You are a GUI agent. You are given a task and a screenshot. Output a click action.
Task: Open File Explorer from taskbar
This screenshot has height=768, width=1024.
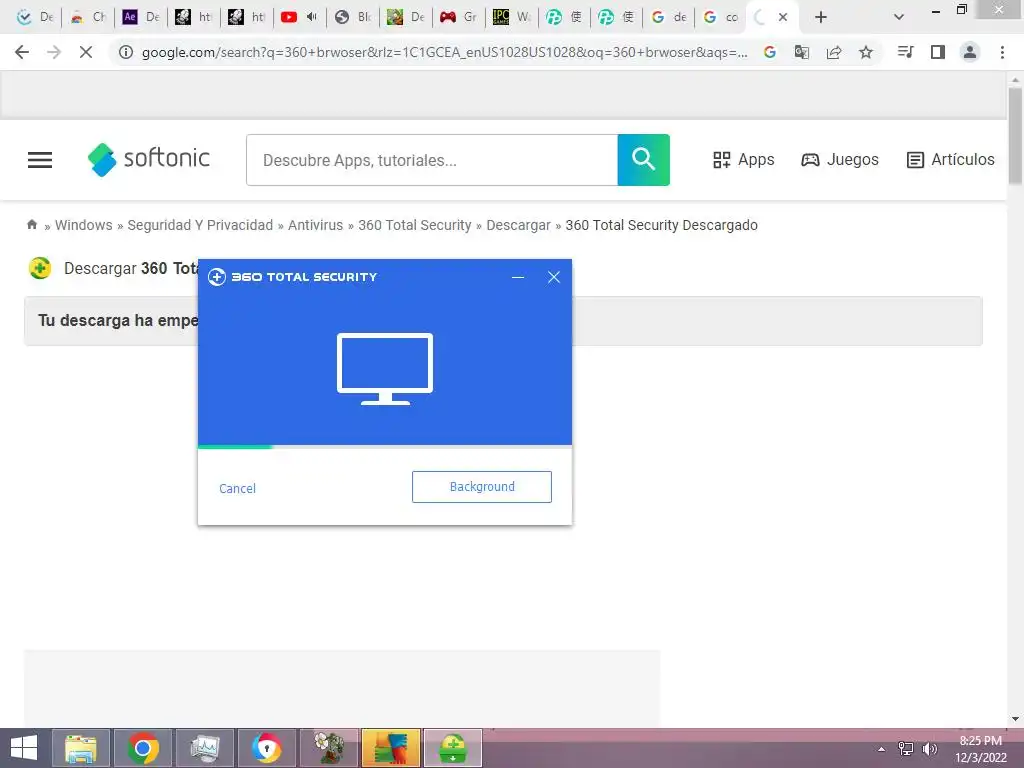[81, 748]
